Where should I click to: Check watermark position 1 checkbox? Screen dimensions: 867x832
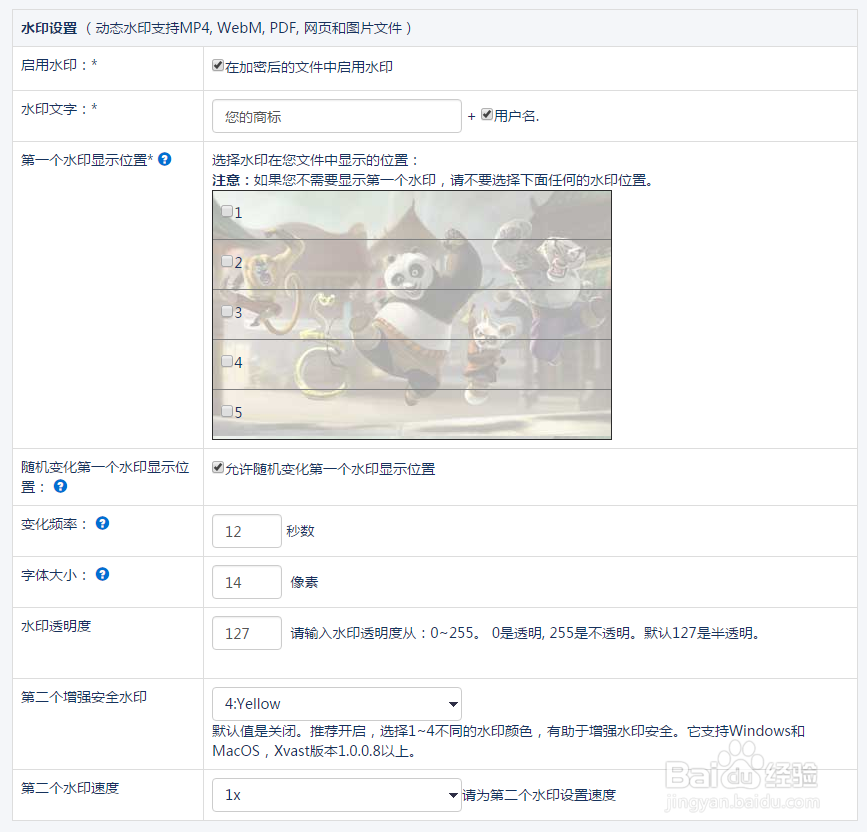tap(227, 211)
